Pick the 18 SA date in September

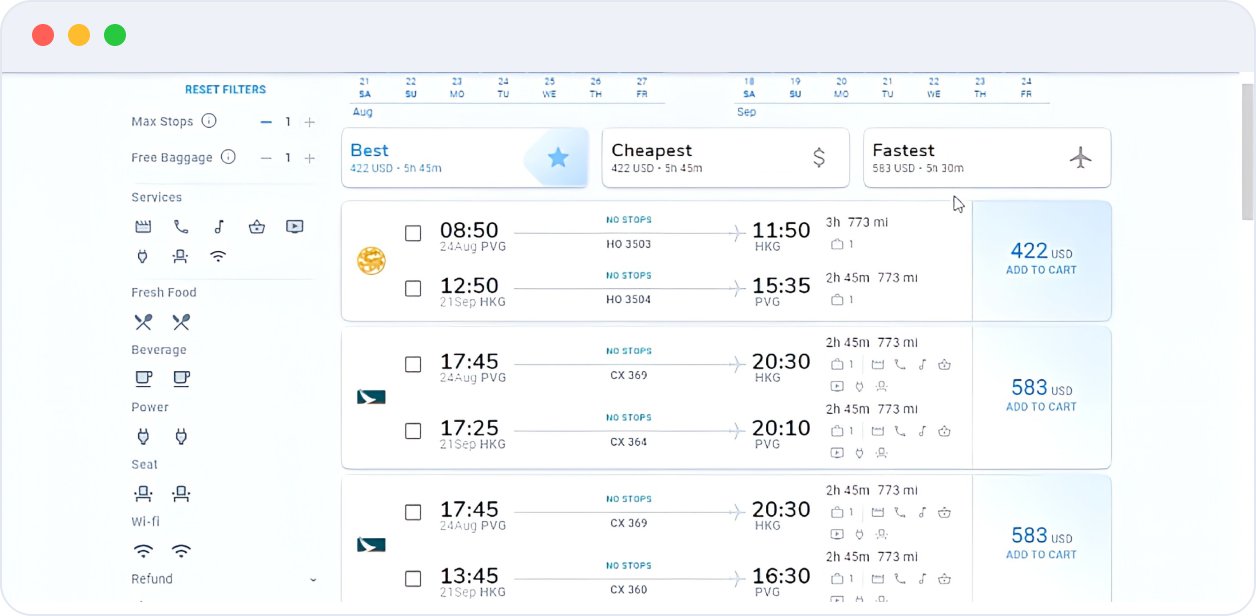pyautogui.click(x=749, y=88)
